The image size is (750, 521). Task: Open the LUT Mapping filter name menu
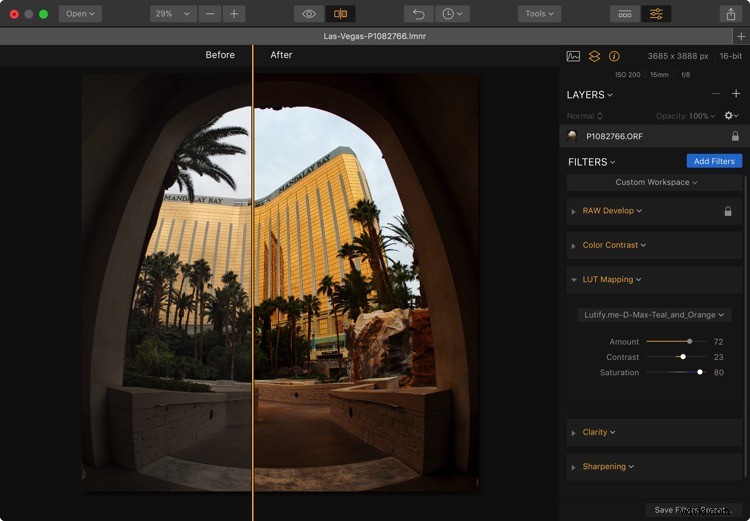coord(612,279)
